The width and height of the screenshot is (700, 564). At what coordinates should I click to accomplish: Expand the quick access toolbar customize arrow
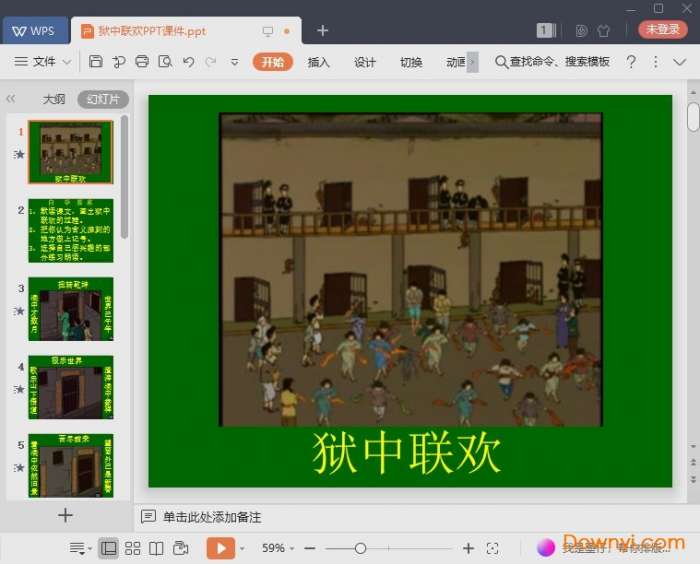pos(234,62)
